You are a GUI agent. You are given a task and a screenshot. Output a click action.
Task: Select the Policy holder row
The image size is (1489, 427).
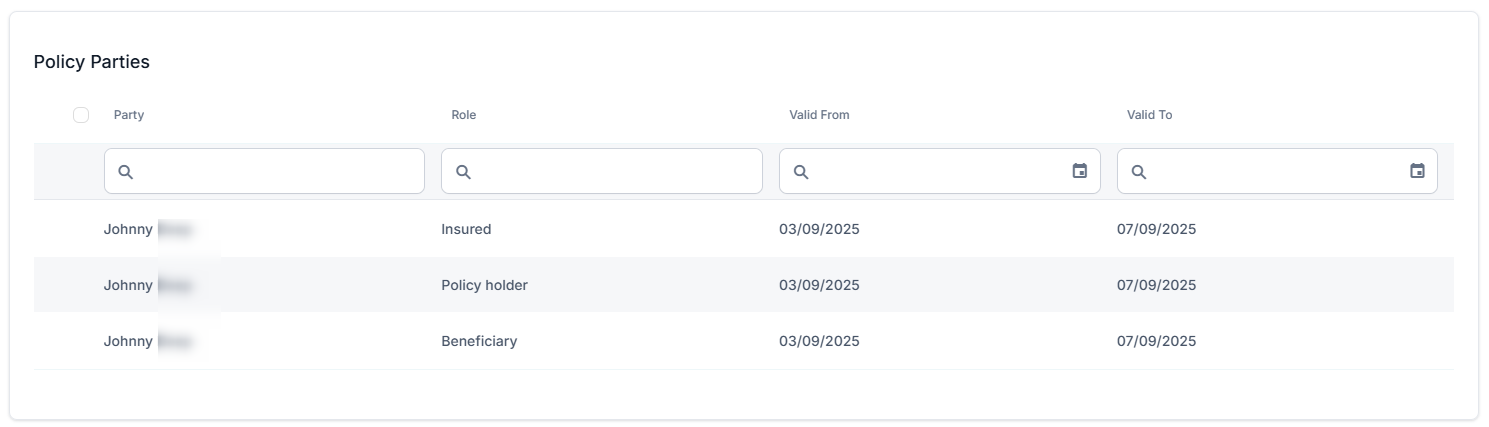pos(484,285)
